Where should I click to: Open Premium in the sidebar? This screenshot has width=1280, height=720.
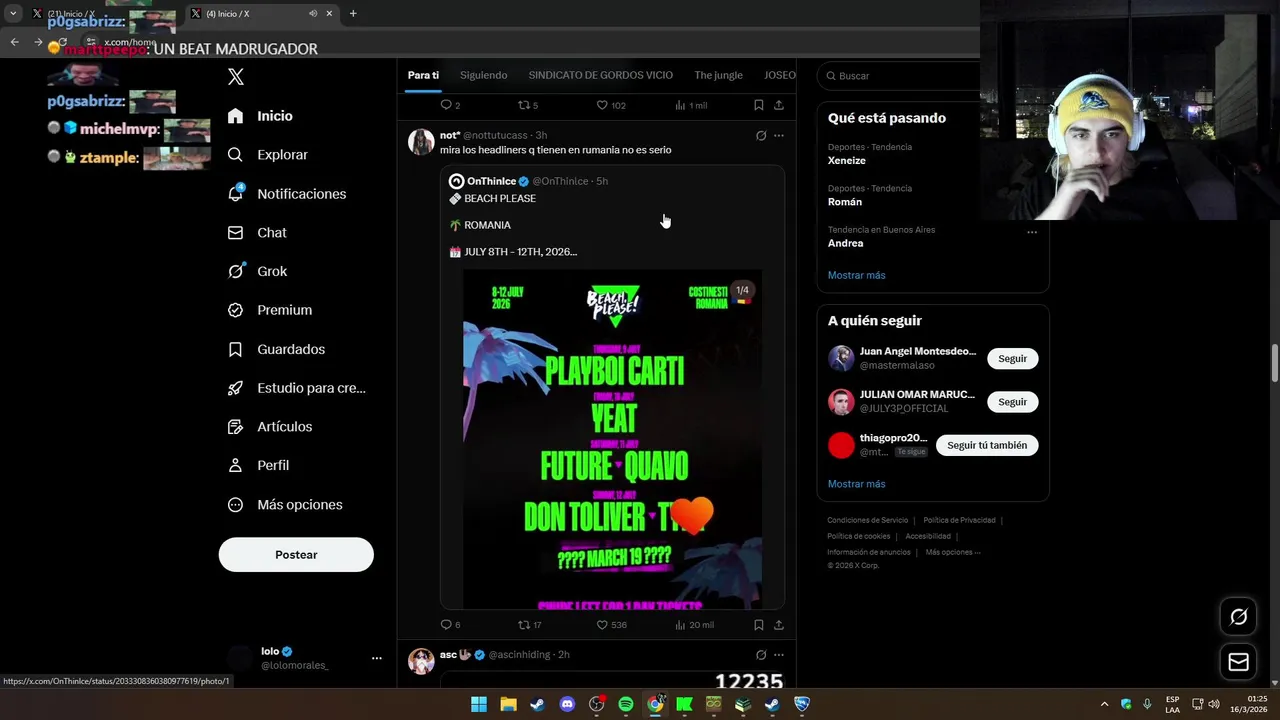coord(270,310)
